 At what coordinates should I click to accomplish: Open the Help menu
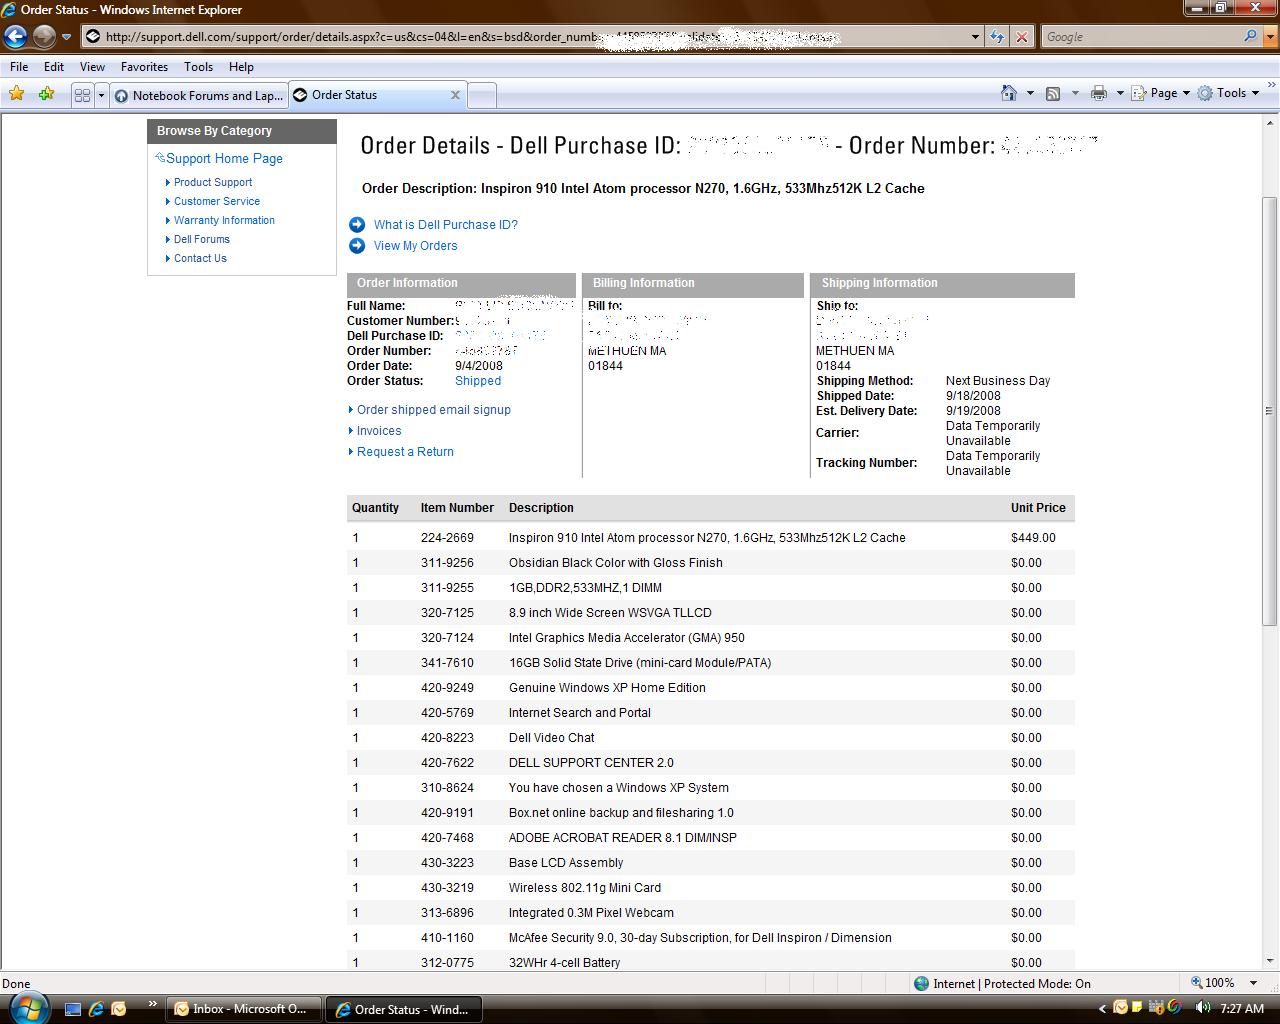pos(241,67)
